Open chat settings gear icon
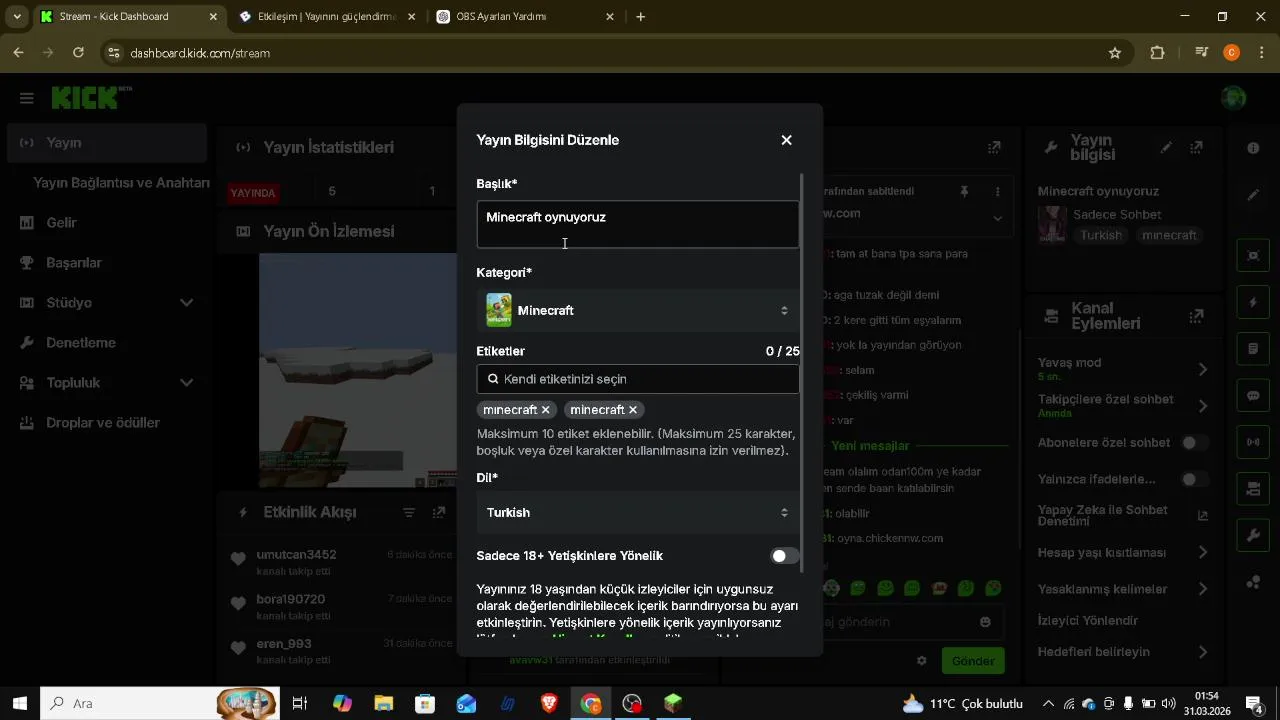Viewport: 1280px width, 720px height. click(x=922, y=661)
